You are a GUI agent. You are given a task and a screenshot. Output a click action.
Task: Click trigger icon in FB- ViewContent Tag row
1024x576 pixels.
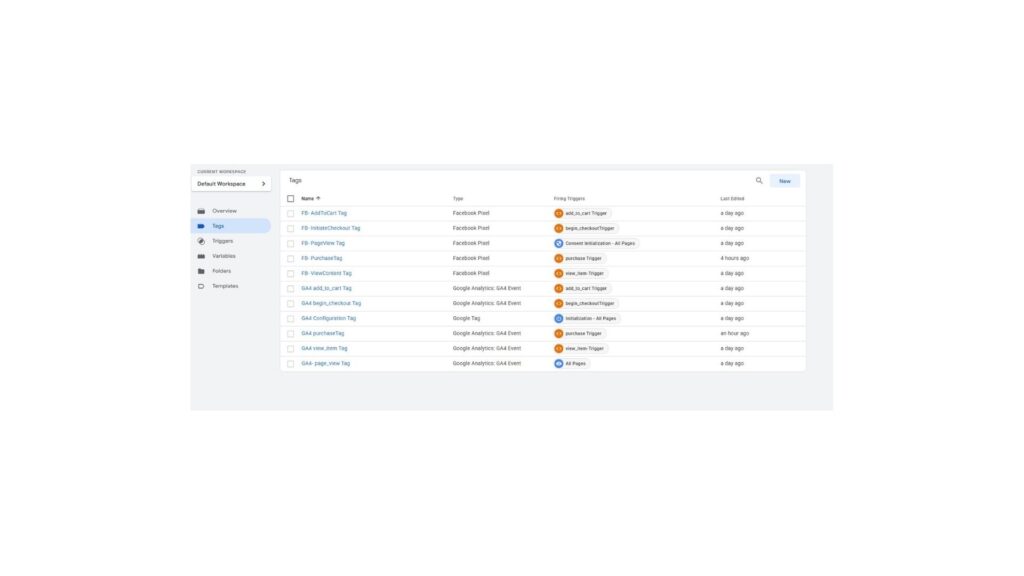(558, 274)
